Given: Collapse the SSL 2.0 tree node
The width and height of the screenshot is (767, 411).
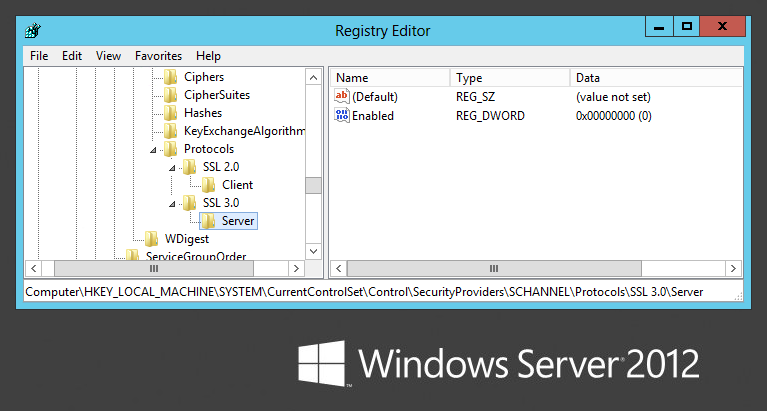Looking at the screenshot, I should point(172,168).
